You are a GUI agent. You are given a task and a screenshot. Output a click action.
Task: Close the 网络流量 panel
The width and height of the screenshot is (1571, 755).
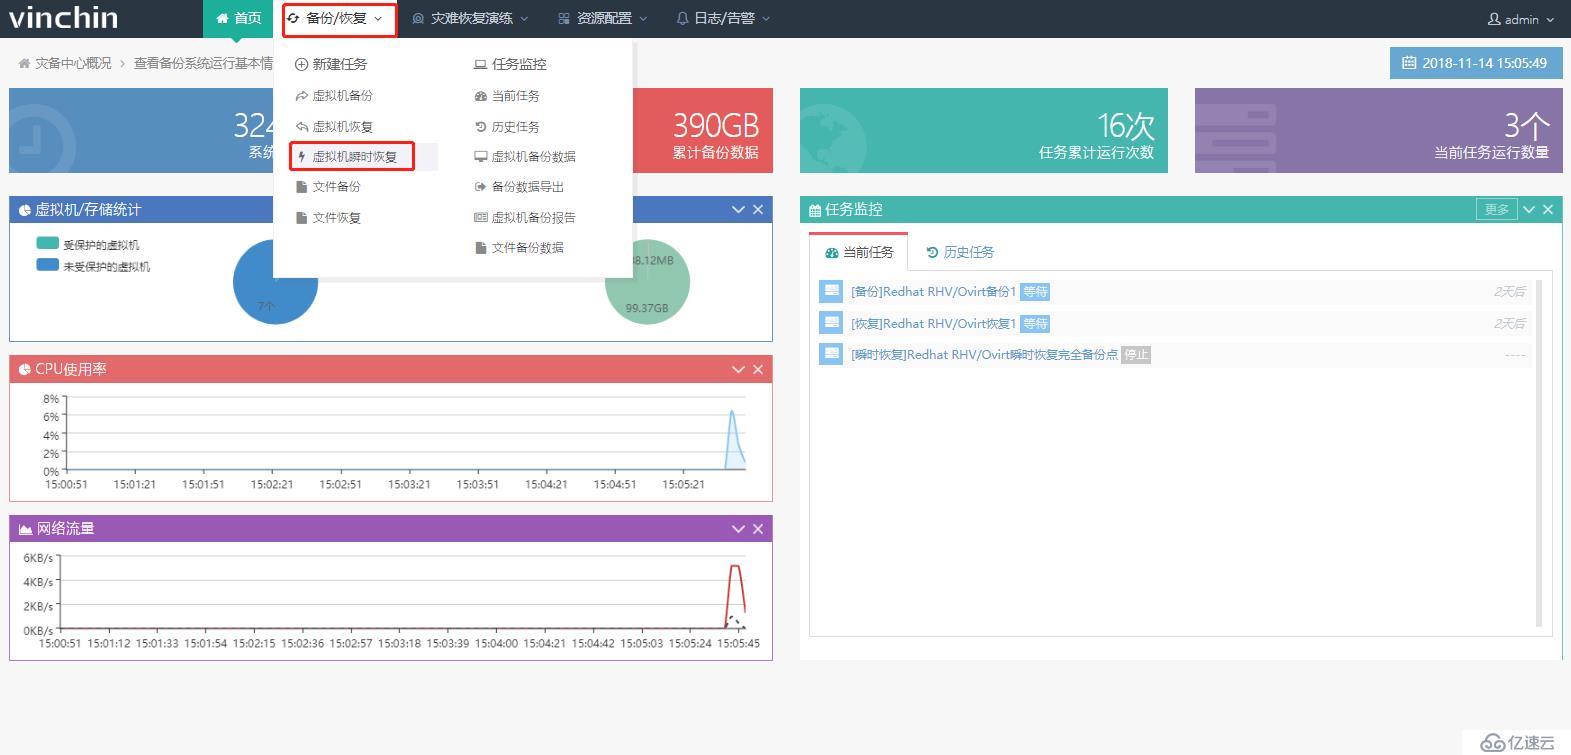[x=758, y=528]
